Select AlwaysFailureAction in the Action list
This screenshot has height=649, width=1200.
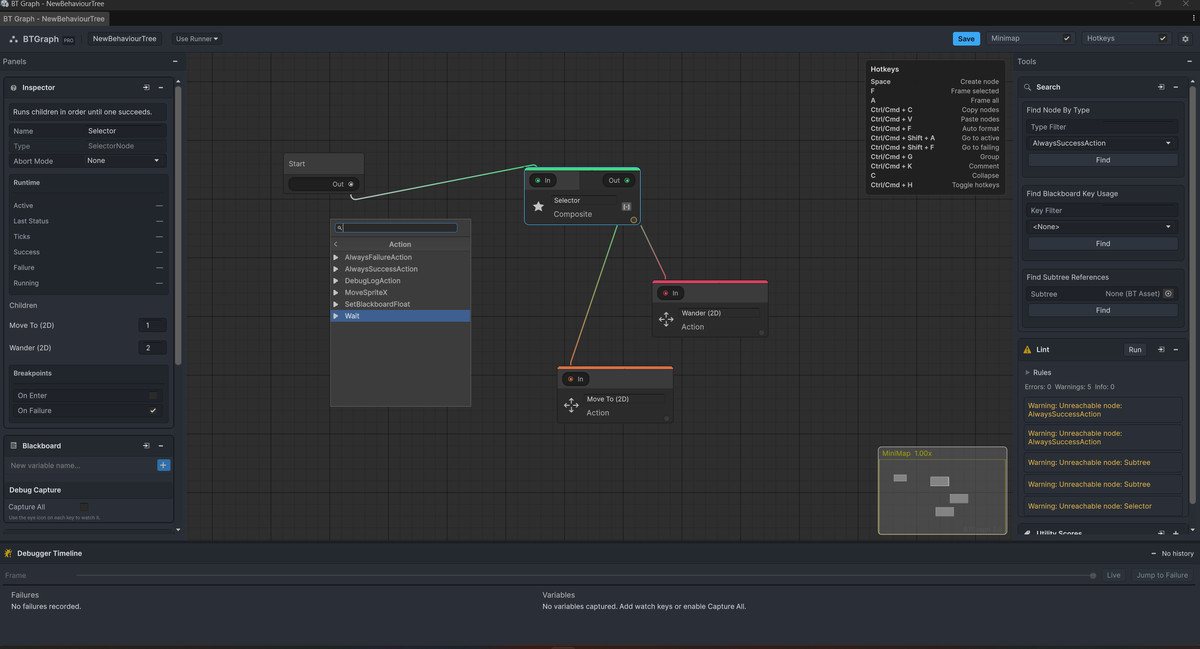click(400, 257)
